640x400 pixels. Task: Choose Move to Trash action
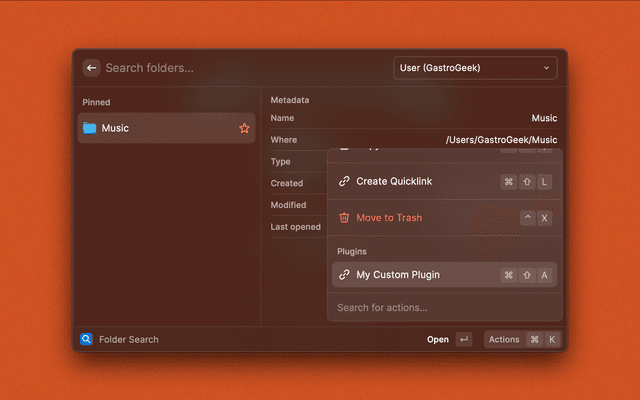[389, 218]
